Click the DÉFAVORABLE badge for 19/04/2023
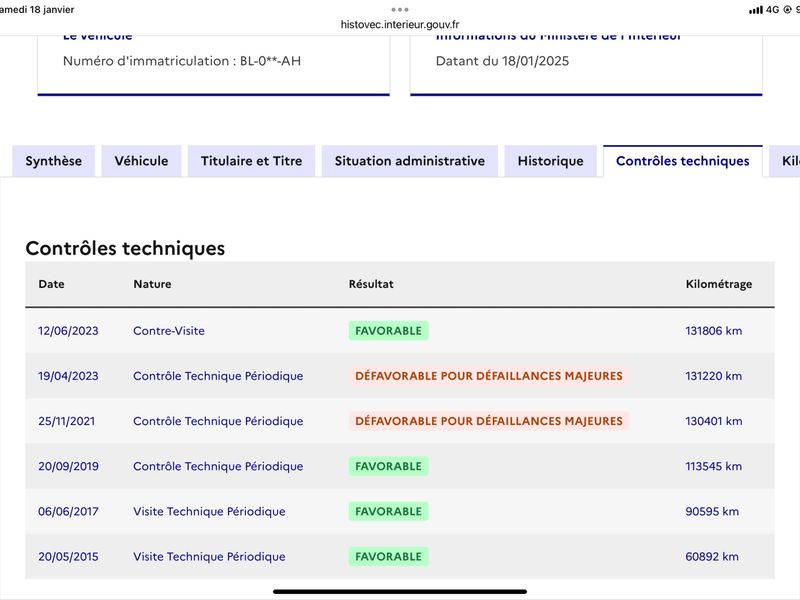Viewport: 800px width, 600px height. [x=489, y=376]
